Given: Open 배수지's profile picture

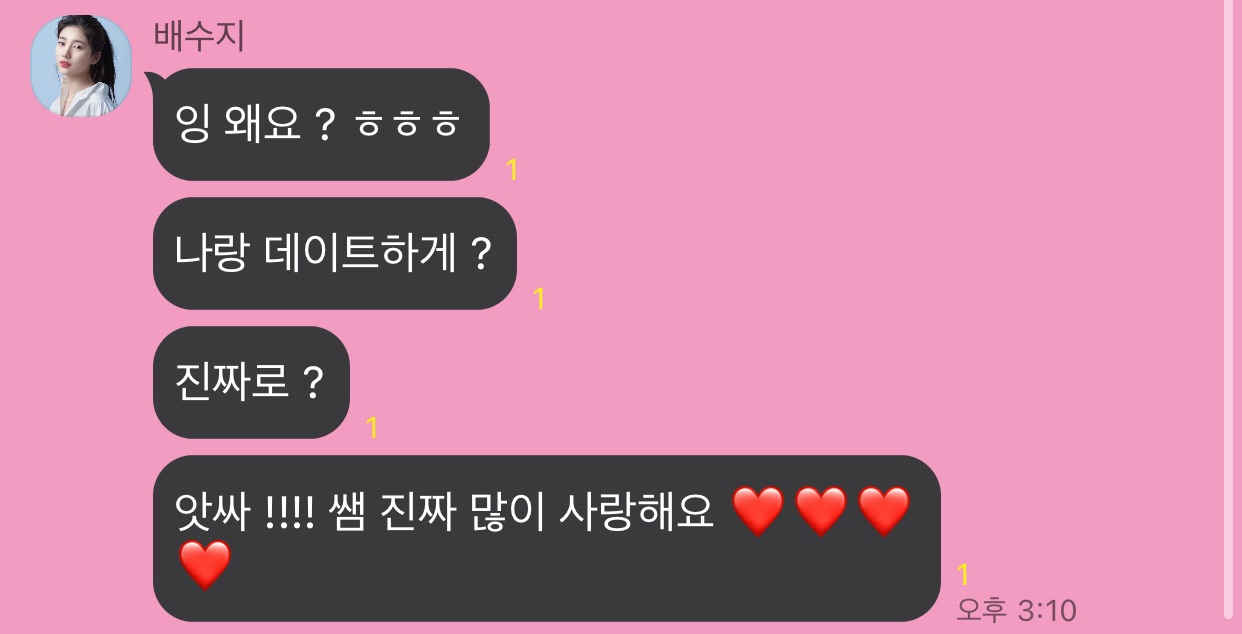Looking at the screenshot, I should point(81,66).
